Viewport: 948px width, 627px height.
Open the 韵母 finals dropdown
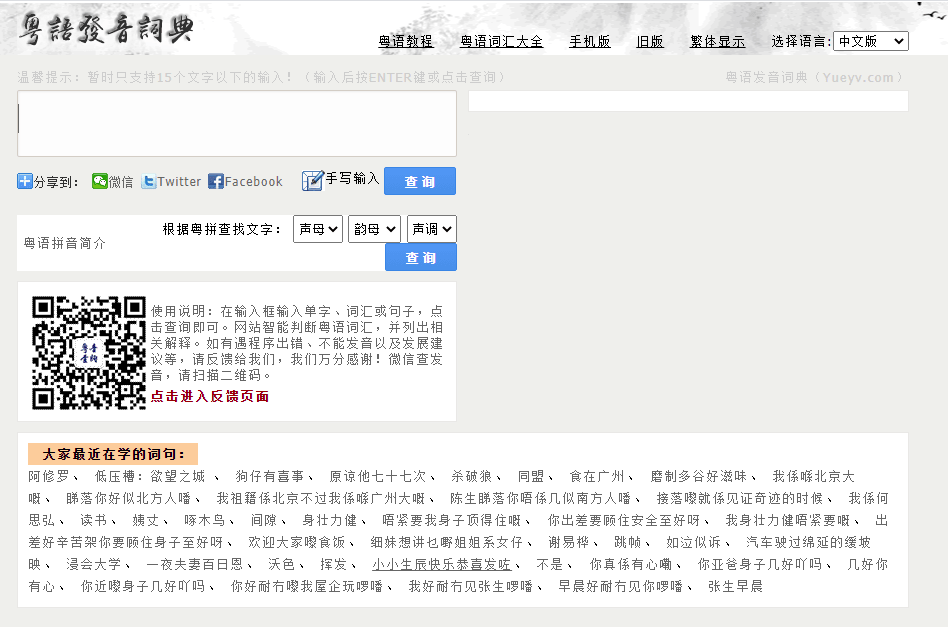click(x=374, y=228)
